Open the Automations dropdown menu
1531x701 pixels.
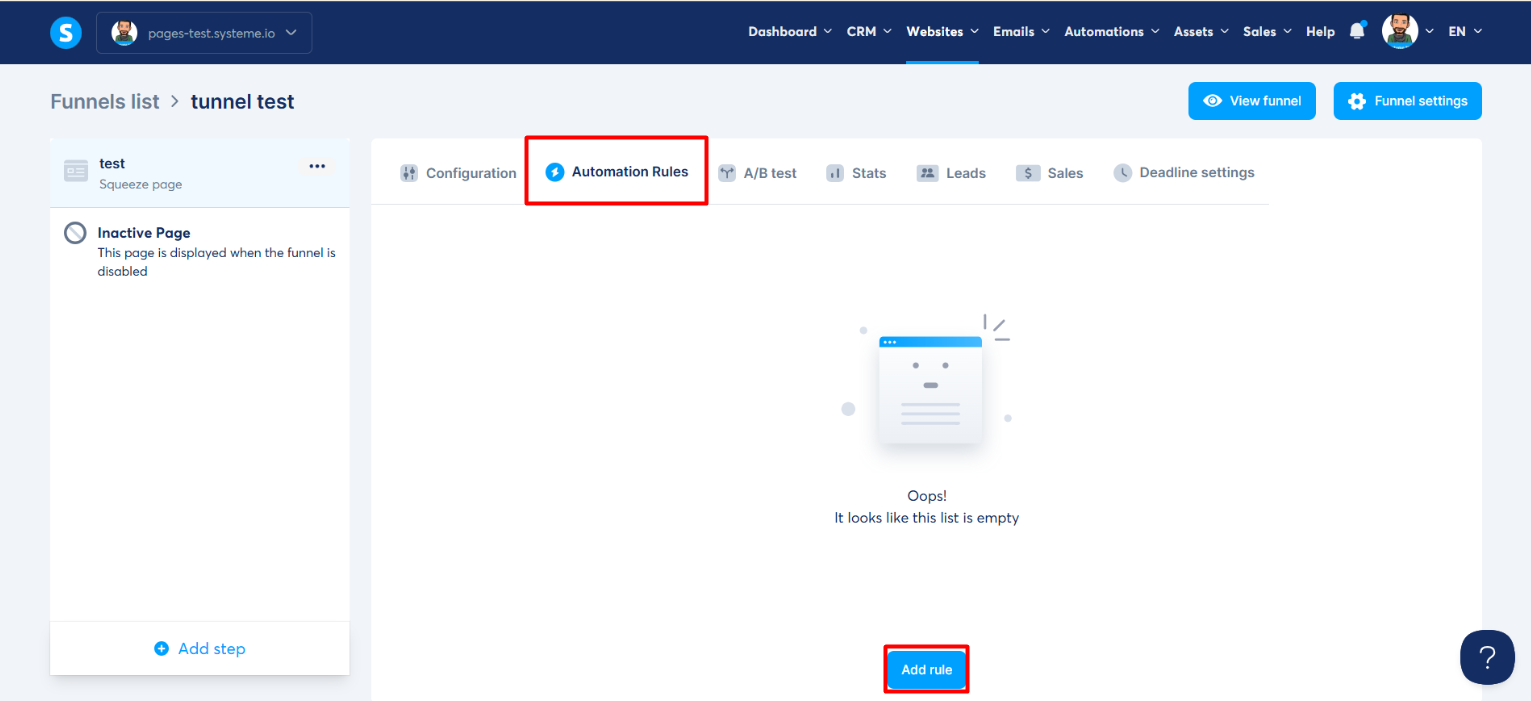[1112, 32]
